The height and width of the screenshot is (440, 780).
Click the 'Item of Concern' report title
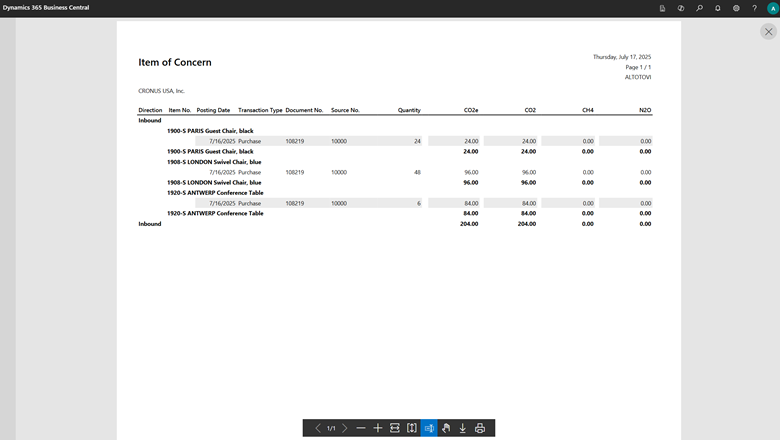175,62
